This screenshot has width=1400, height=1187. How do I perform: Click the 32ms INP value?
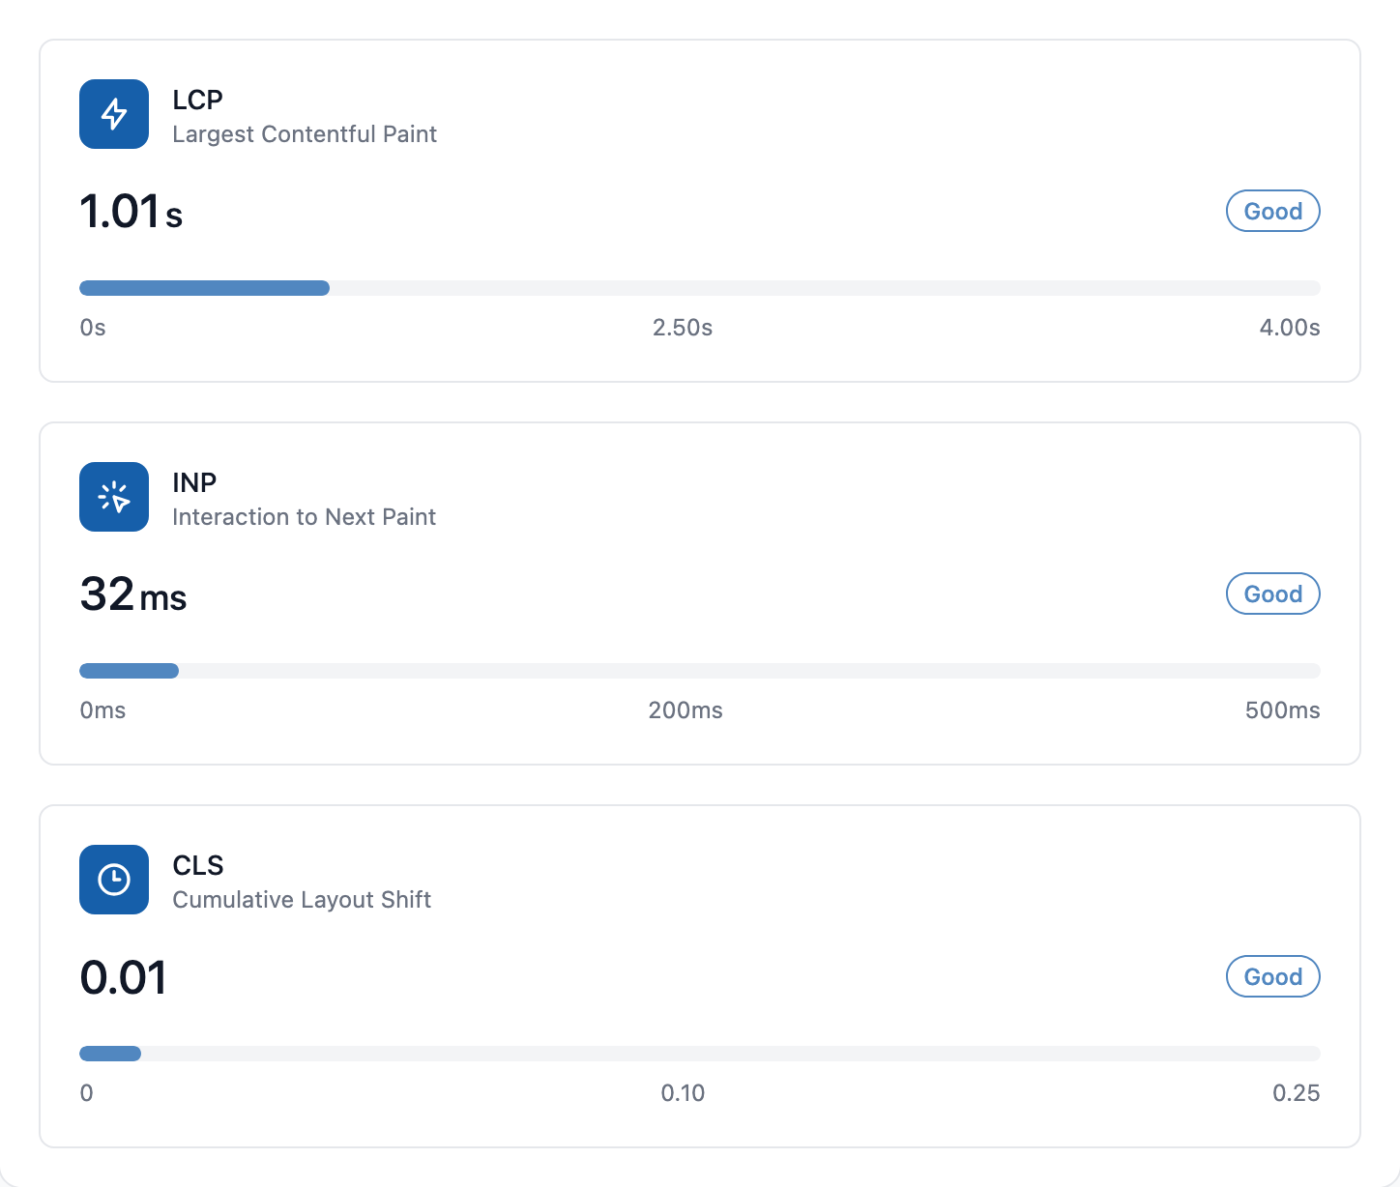coord(133,595)
